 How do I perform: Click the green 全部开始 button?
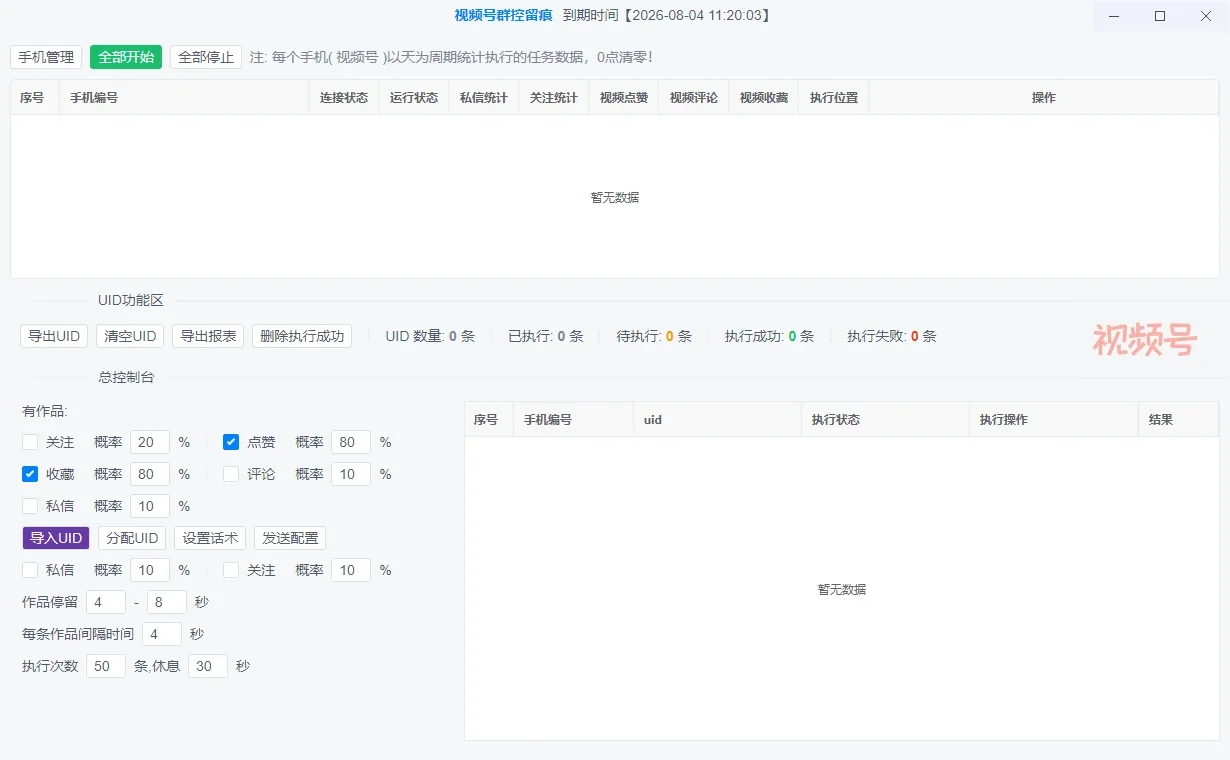(126, 57)
